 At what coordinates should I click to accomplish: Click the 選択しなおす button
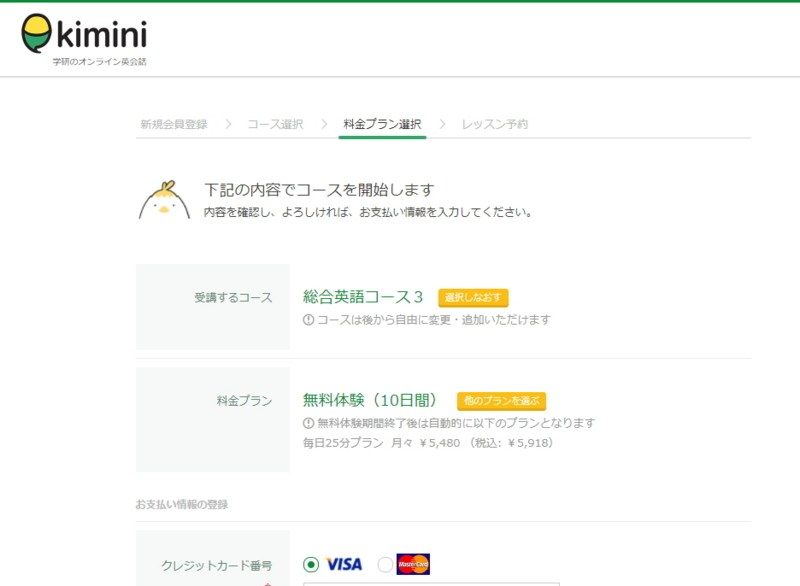pos(473,297)
